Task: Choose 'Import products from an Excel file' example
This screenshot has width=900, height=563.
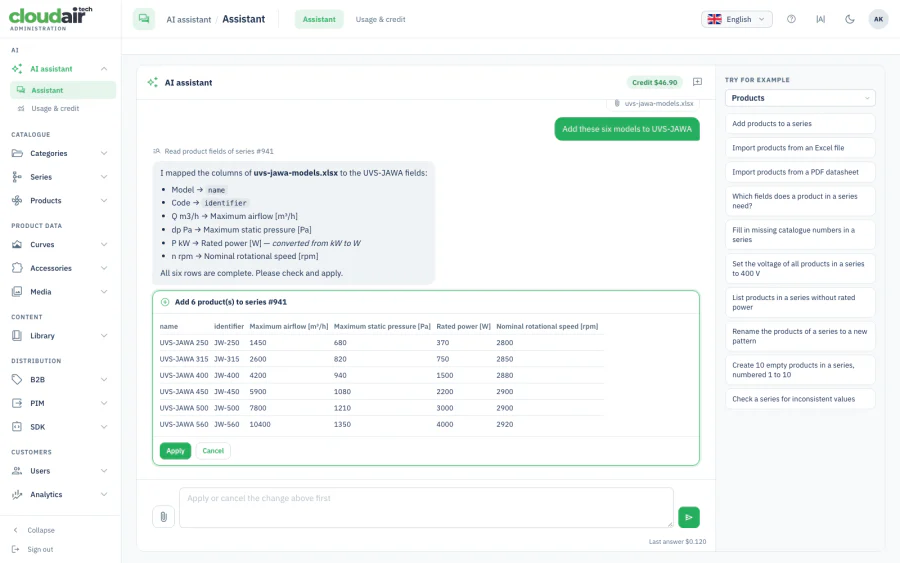Action: (800, 147)
